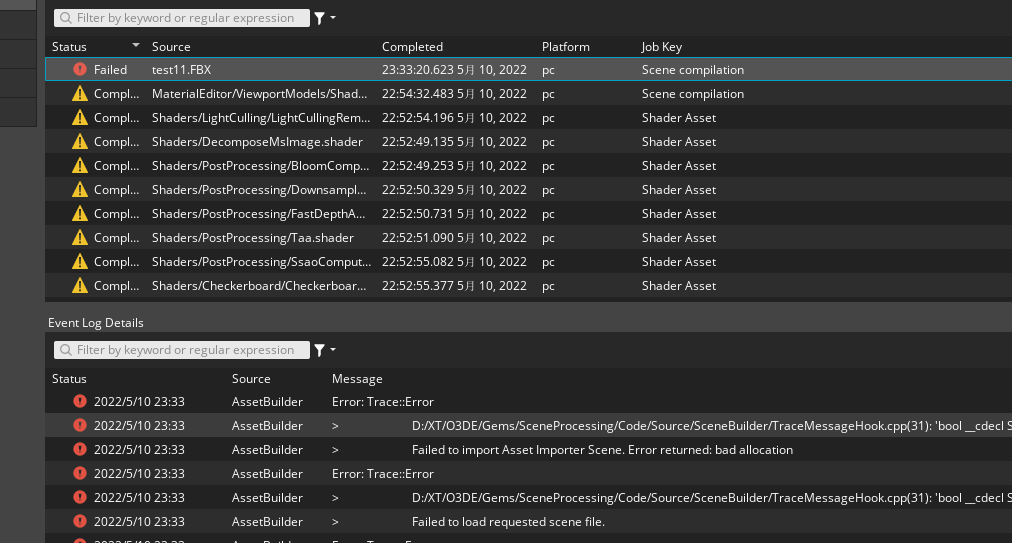The width and height of the screenshot is (1012, 543).
Task: Click completed time 22:54:32.483
Action: (454, 94)
